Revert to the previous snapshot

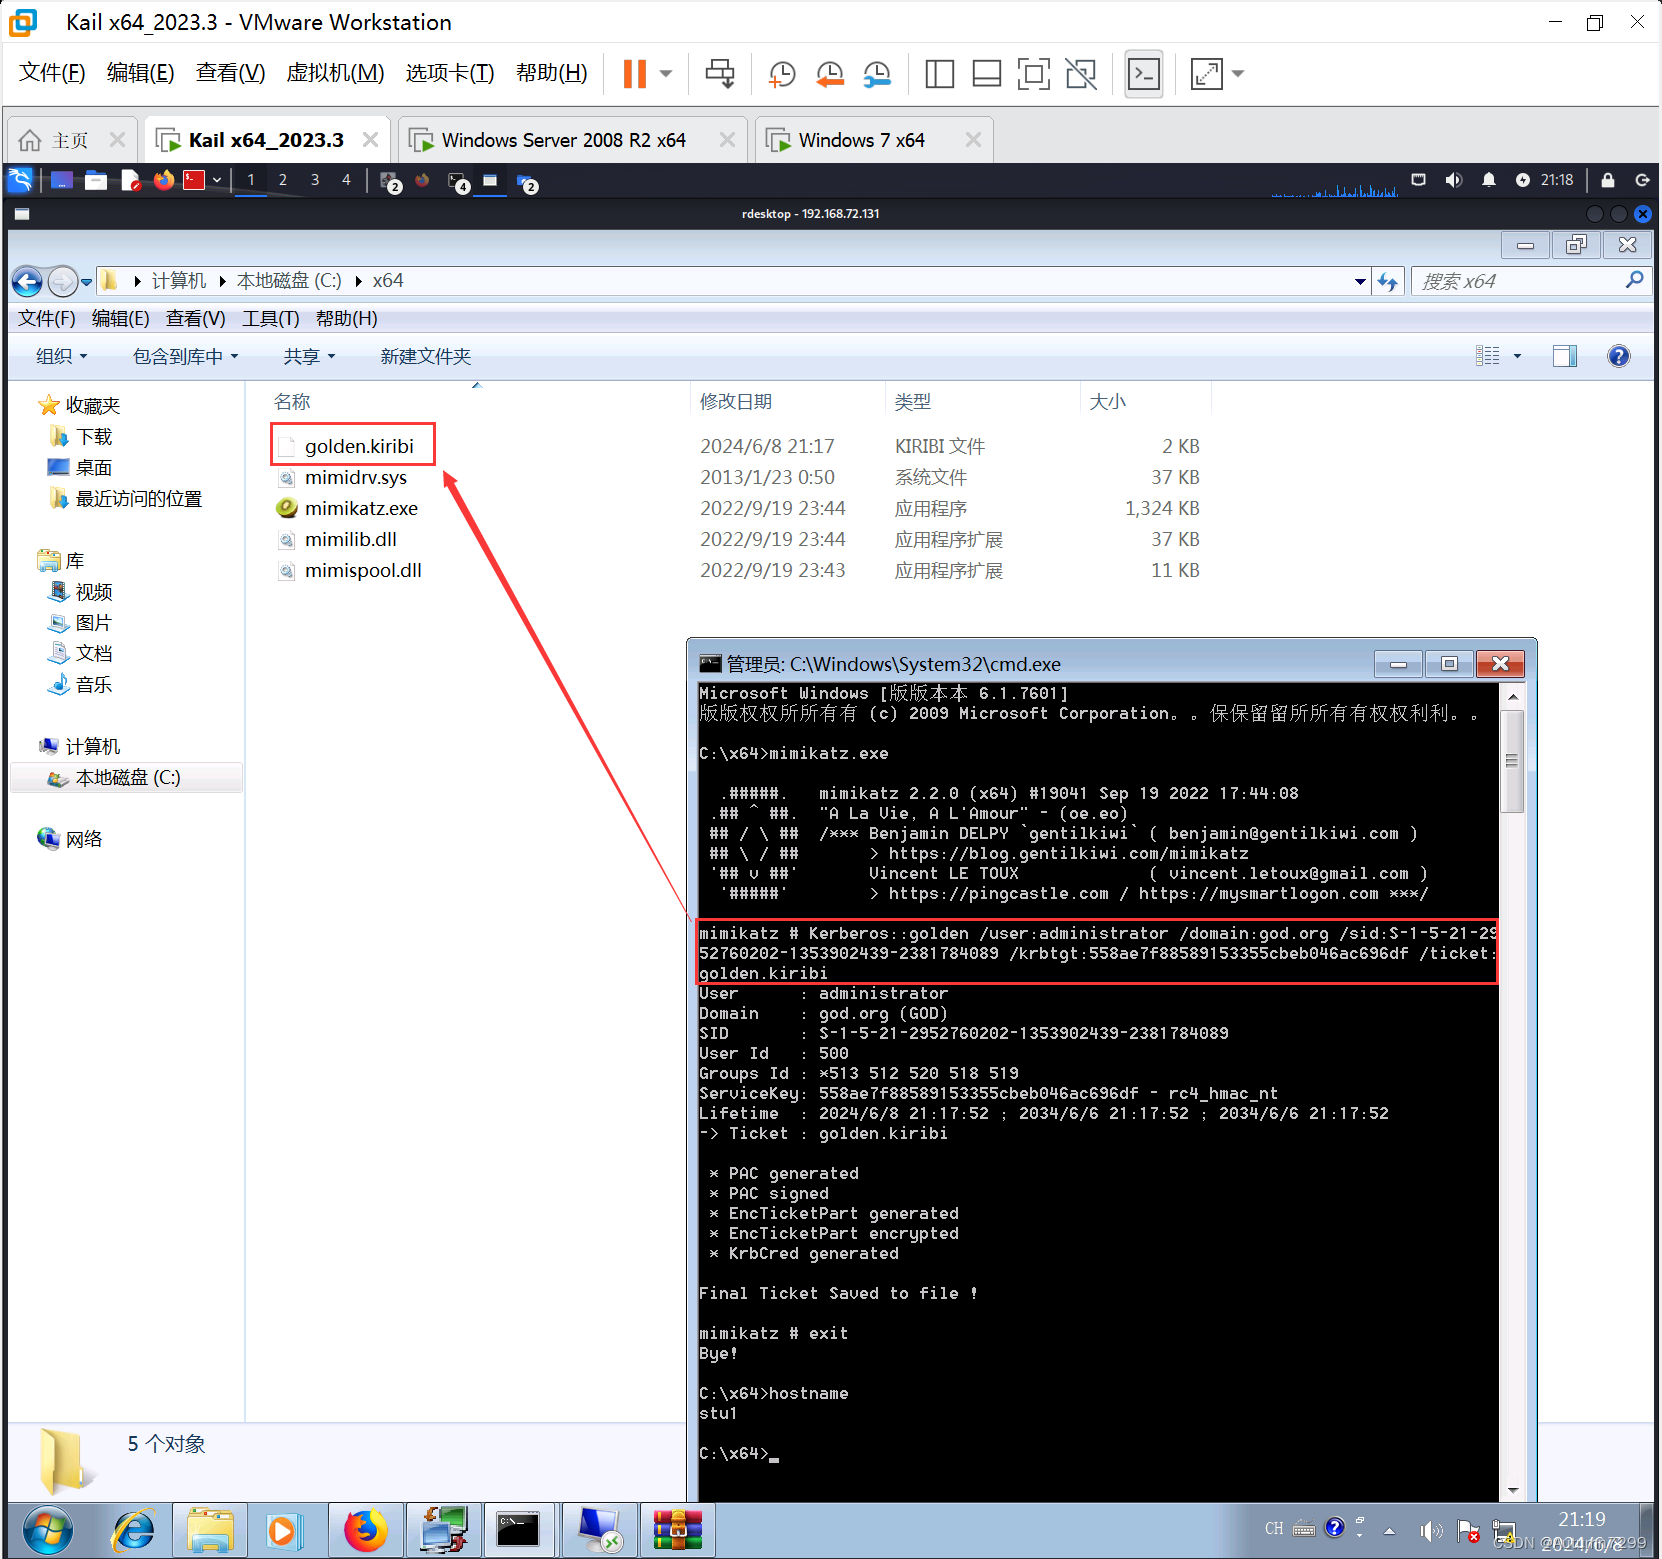[829, 73]
